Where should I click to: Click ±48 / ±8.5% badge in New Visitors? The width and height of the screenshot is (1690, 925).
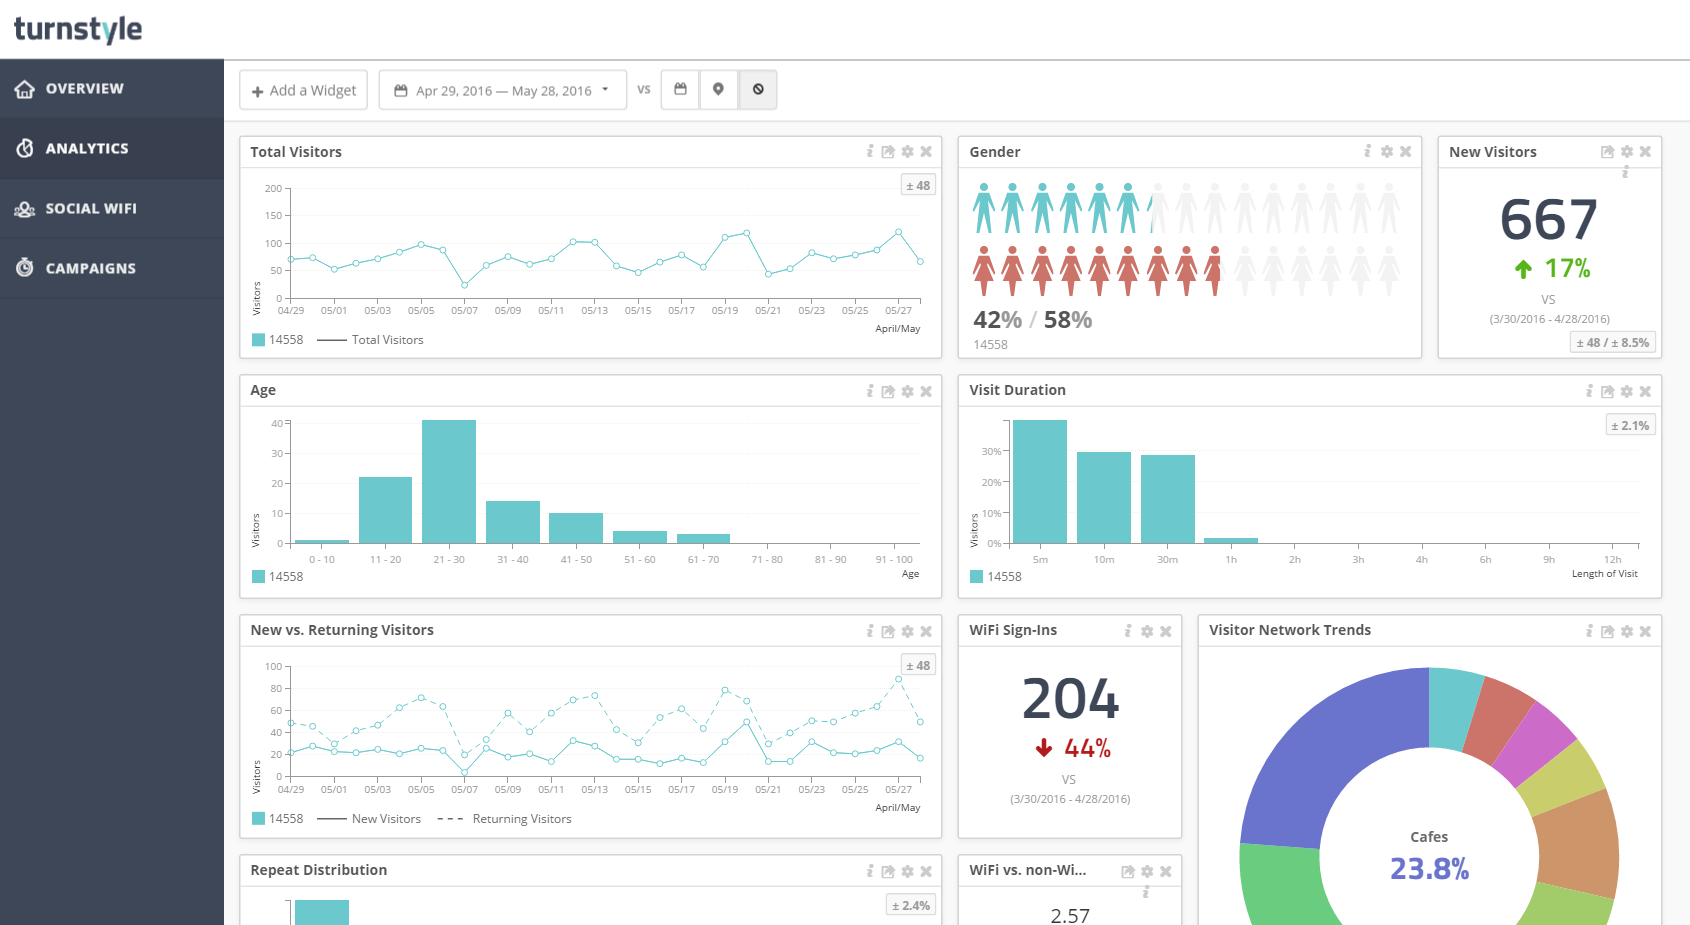coord(1613,342)
